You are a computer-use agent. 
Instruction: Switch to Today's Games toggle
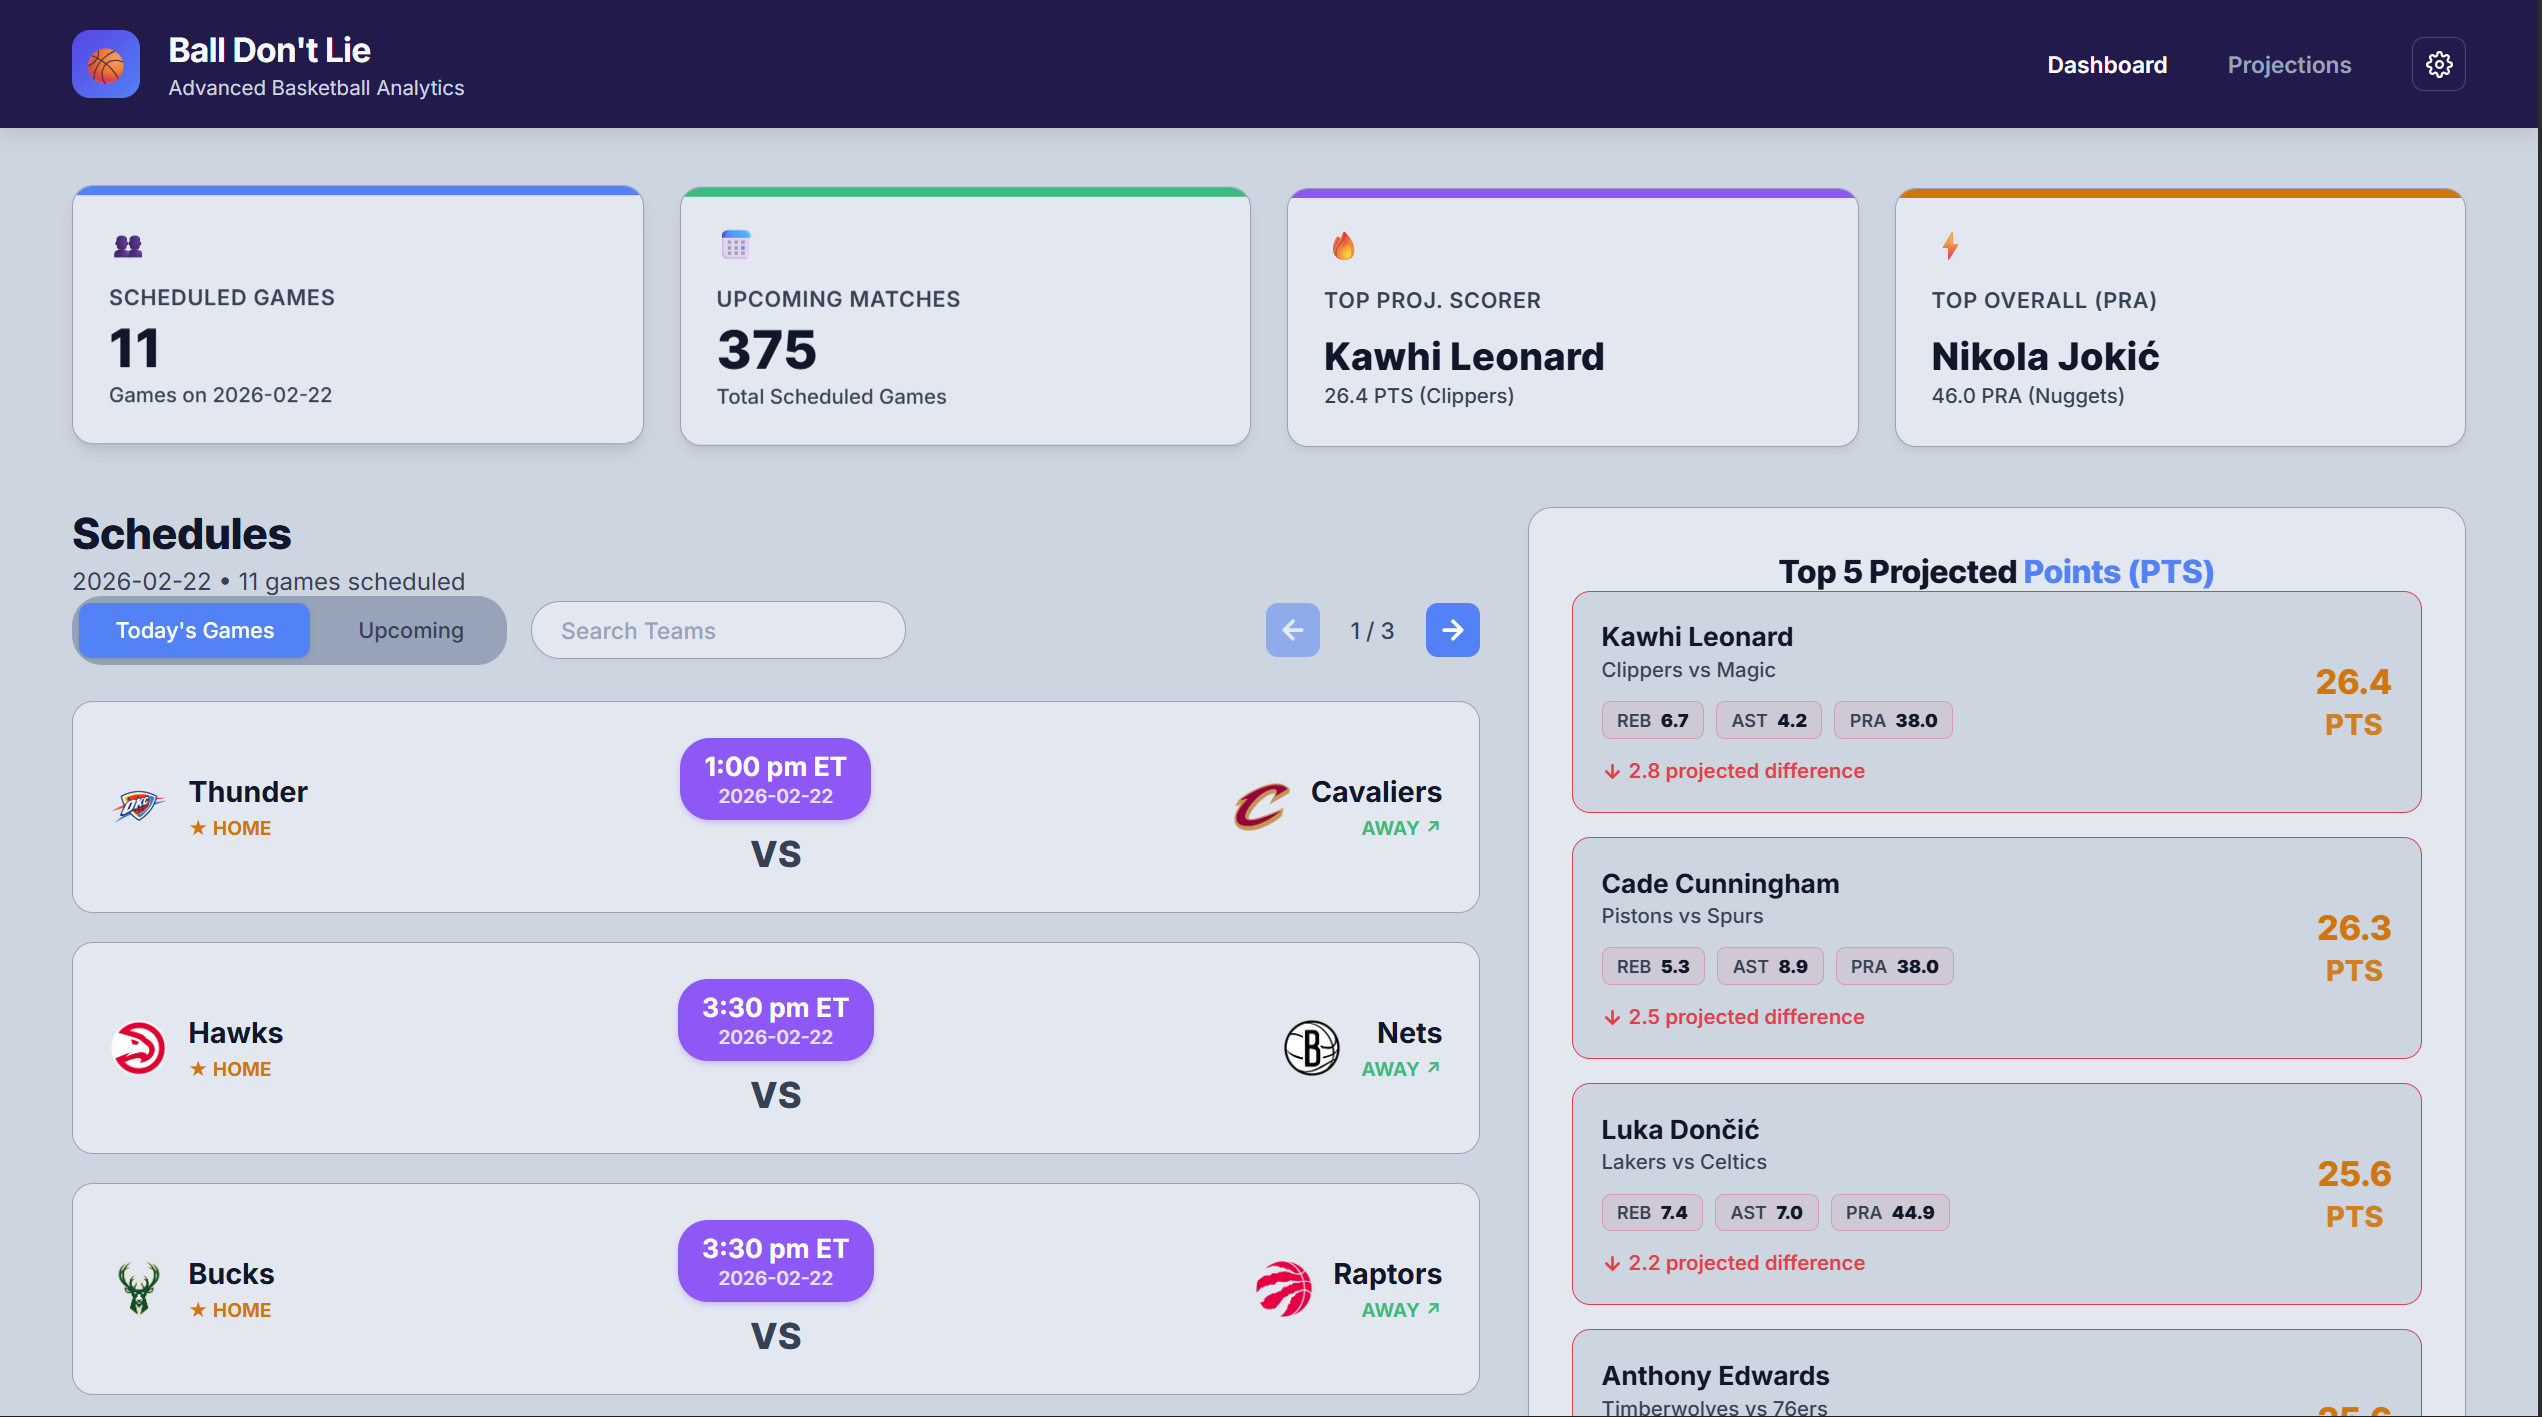click(195, 630)
